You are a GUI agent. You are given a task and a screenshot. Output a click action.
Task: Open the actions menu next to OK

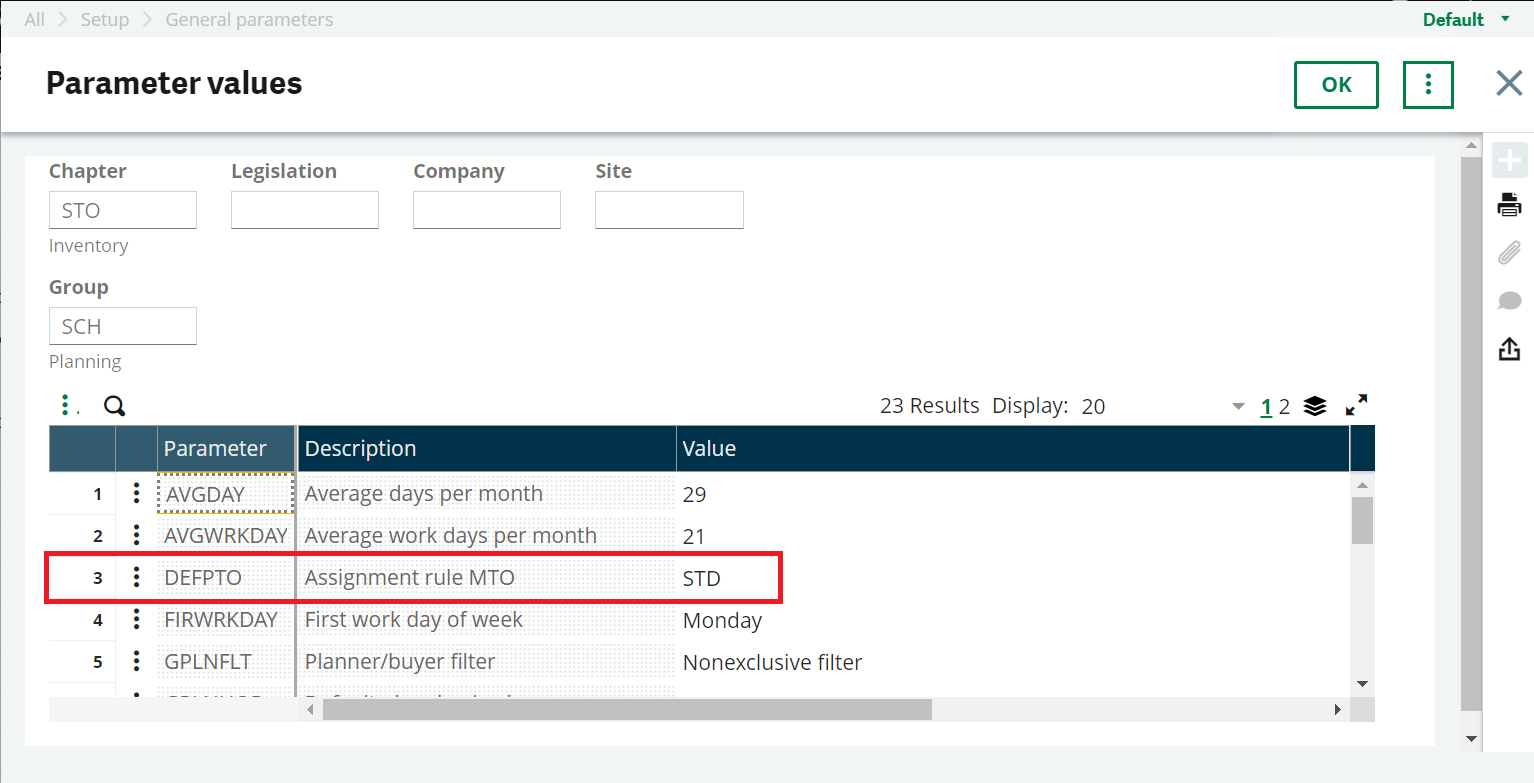pyautogui.click(x=1427, y=84)
